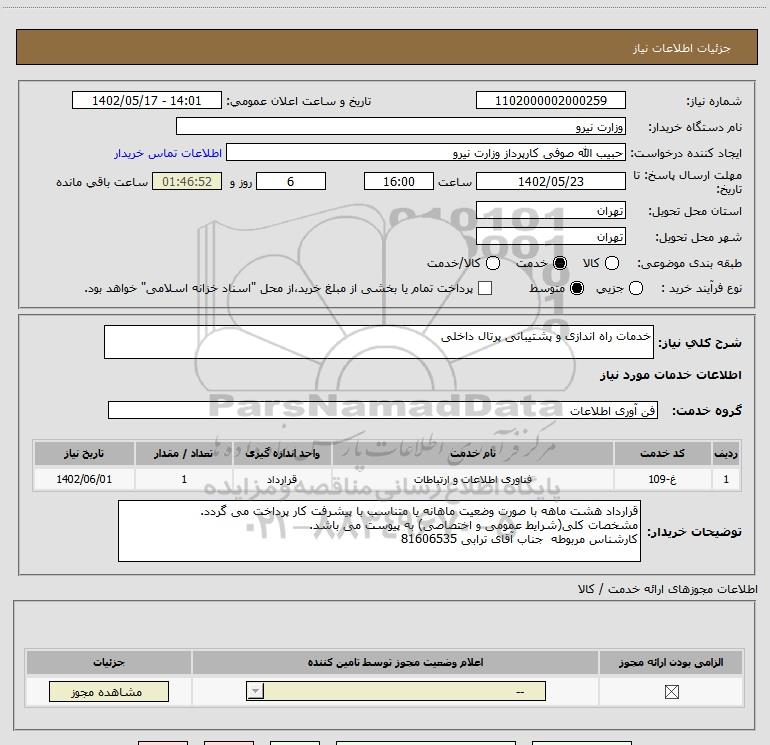Open the اطلاعات تماس خریدار link
The width and height of the screenshot is (770, 745).
168,153
